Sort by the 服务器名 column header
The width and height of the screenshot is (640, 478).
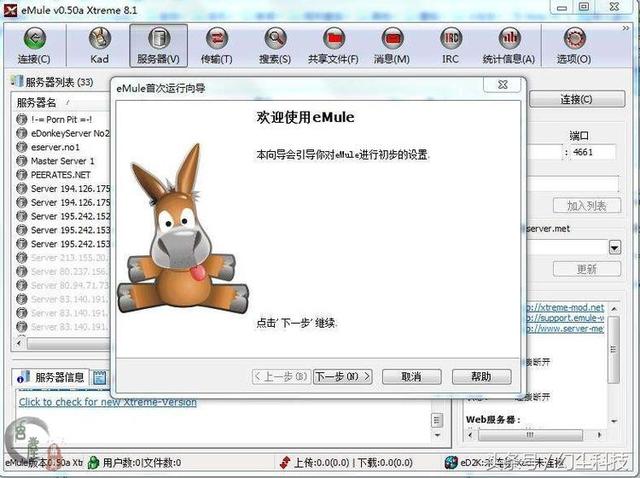[37, 102]
